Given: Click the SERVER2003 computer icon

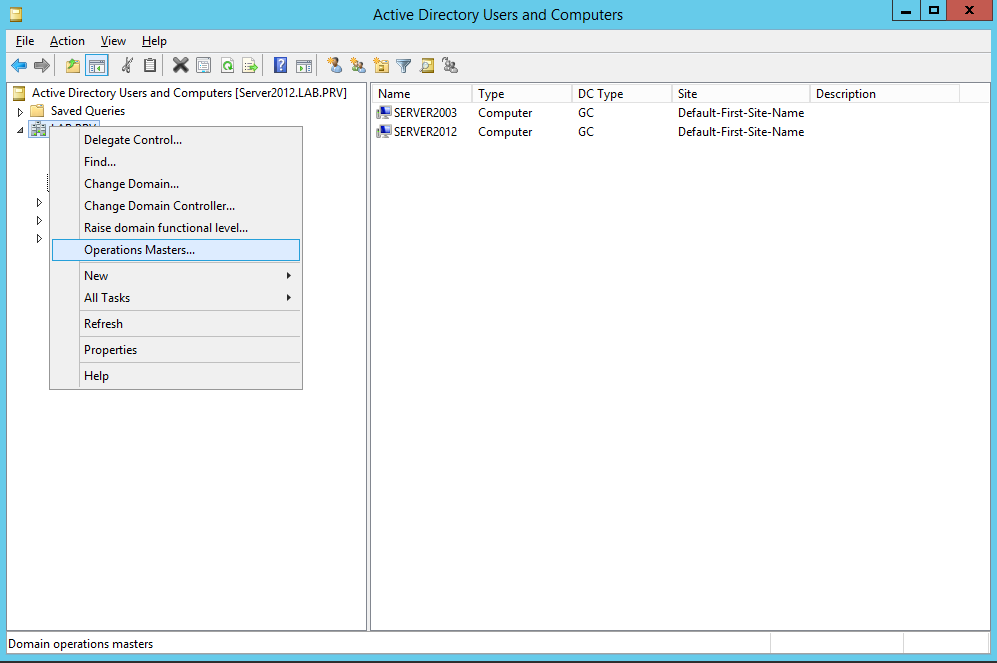Looking at the screenshot, I should pos(383,113).
